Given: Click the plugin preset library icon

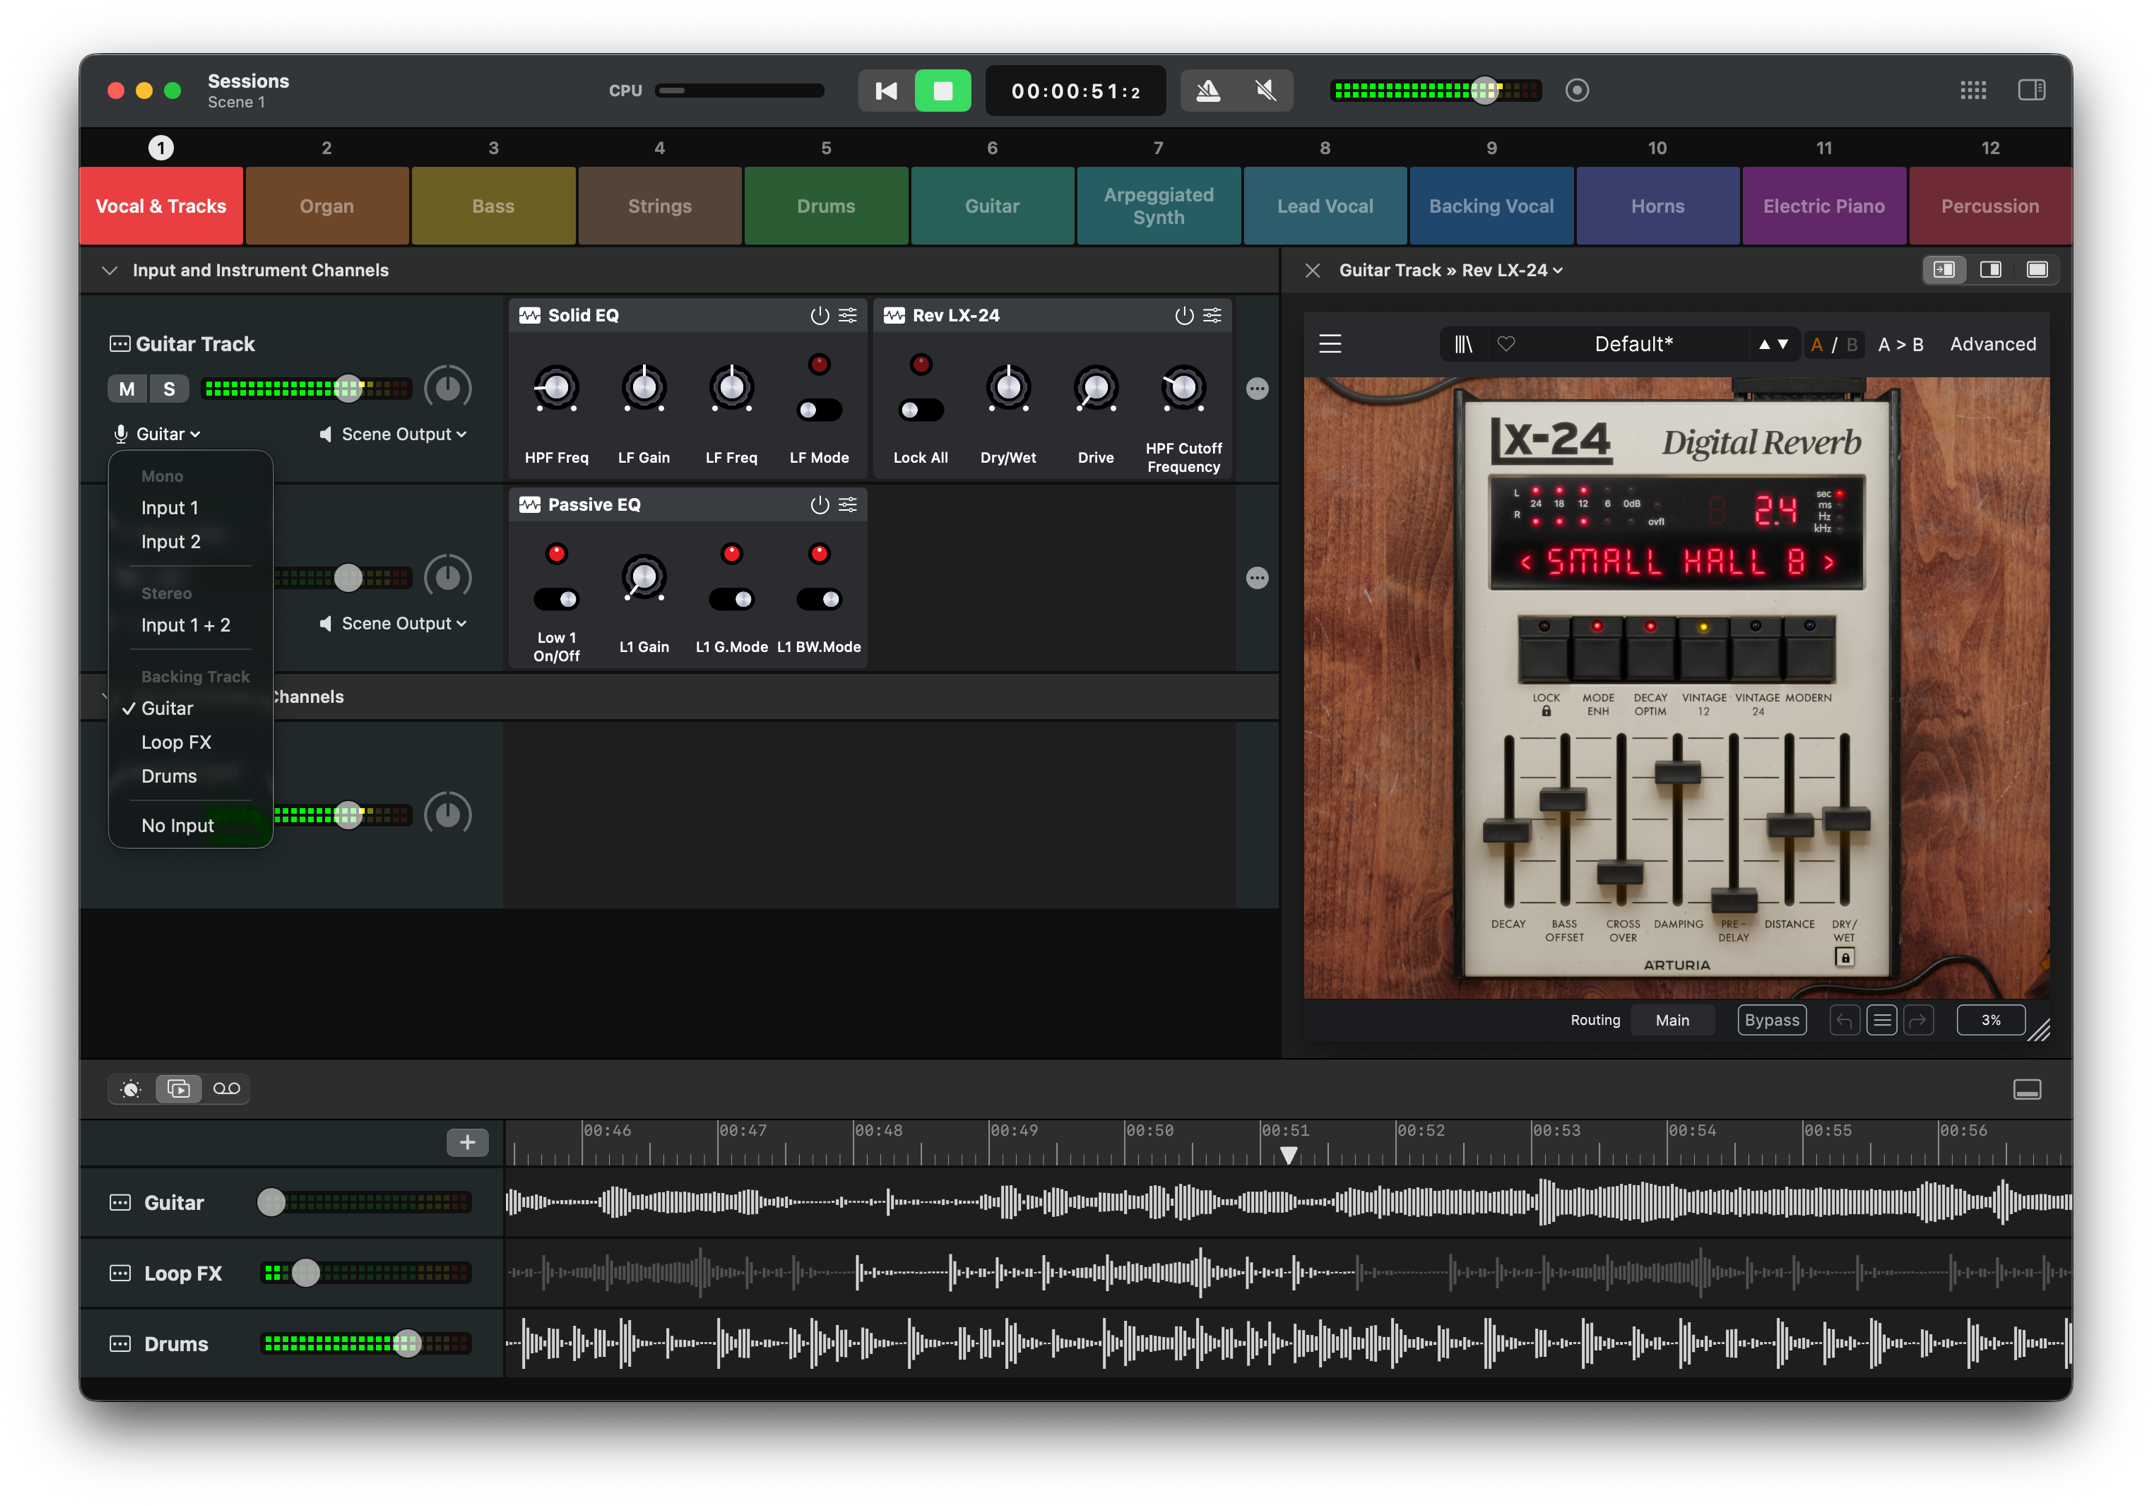Looking at the screenshot, I should pyautogui.click(x=1463, y=344).
